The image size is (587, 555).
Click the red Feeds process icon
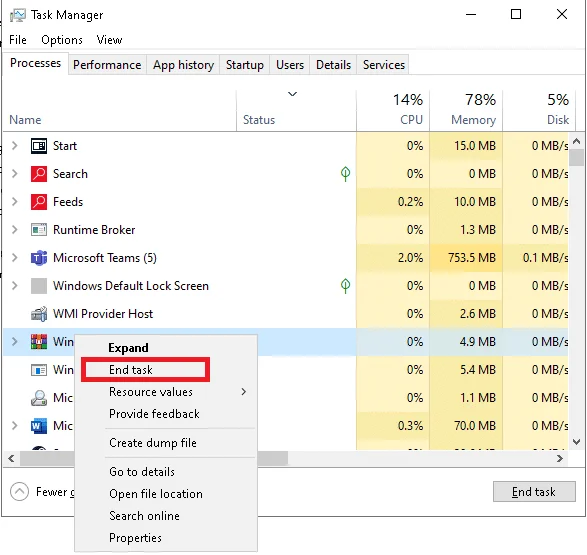(39, 202)
